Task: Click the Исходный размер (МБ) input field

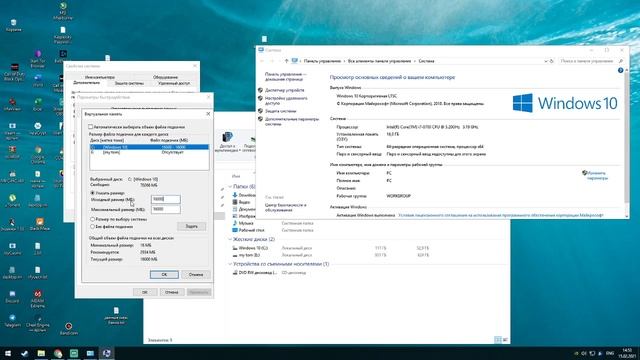Action: click(165, 199)
